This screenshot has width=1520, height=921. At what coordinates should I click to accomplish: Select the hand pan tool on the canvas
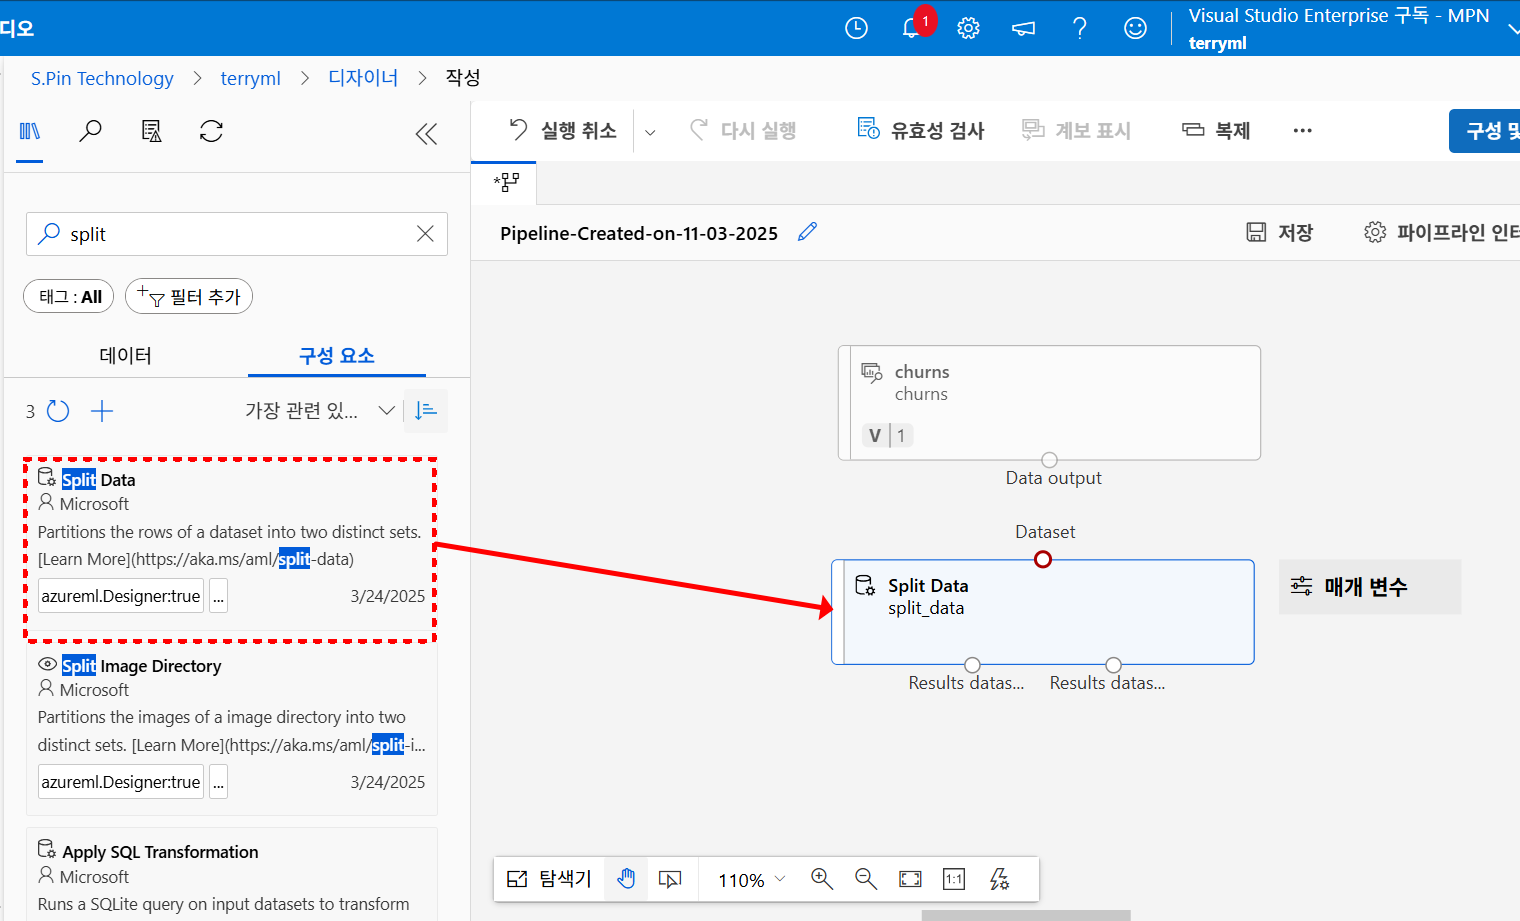pyautogui.click(x=625, y=879)
